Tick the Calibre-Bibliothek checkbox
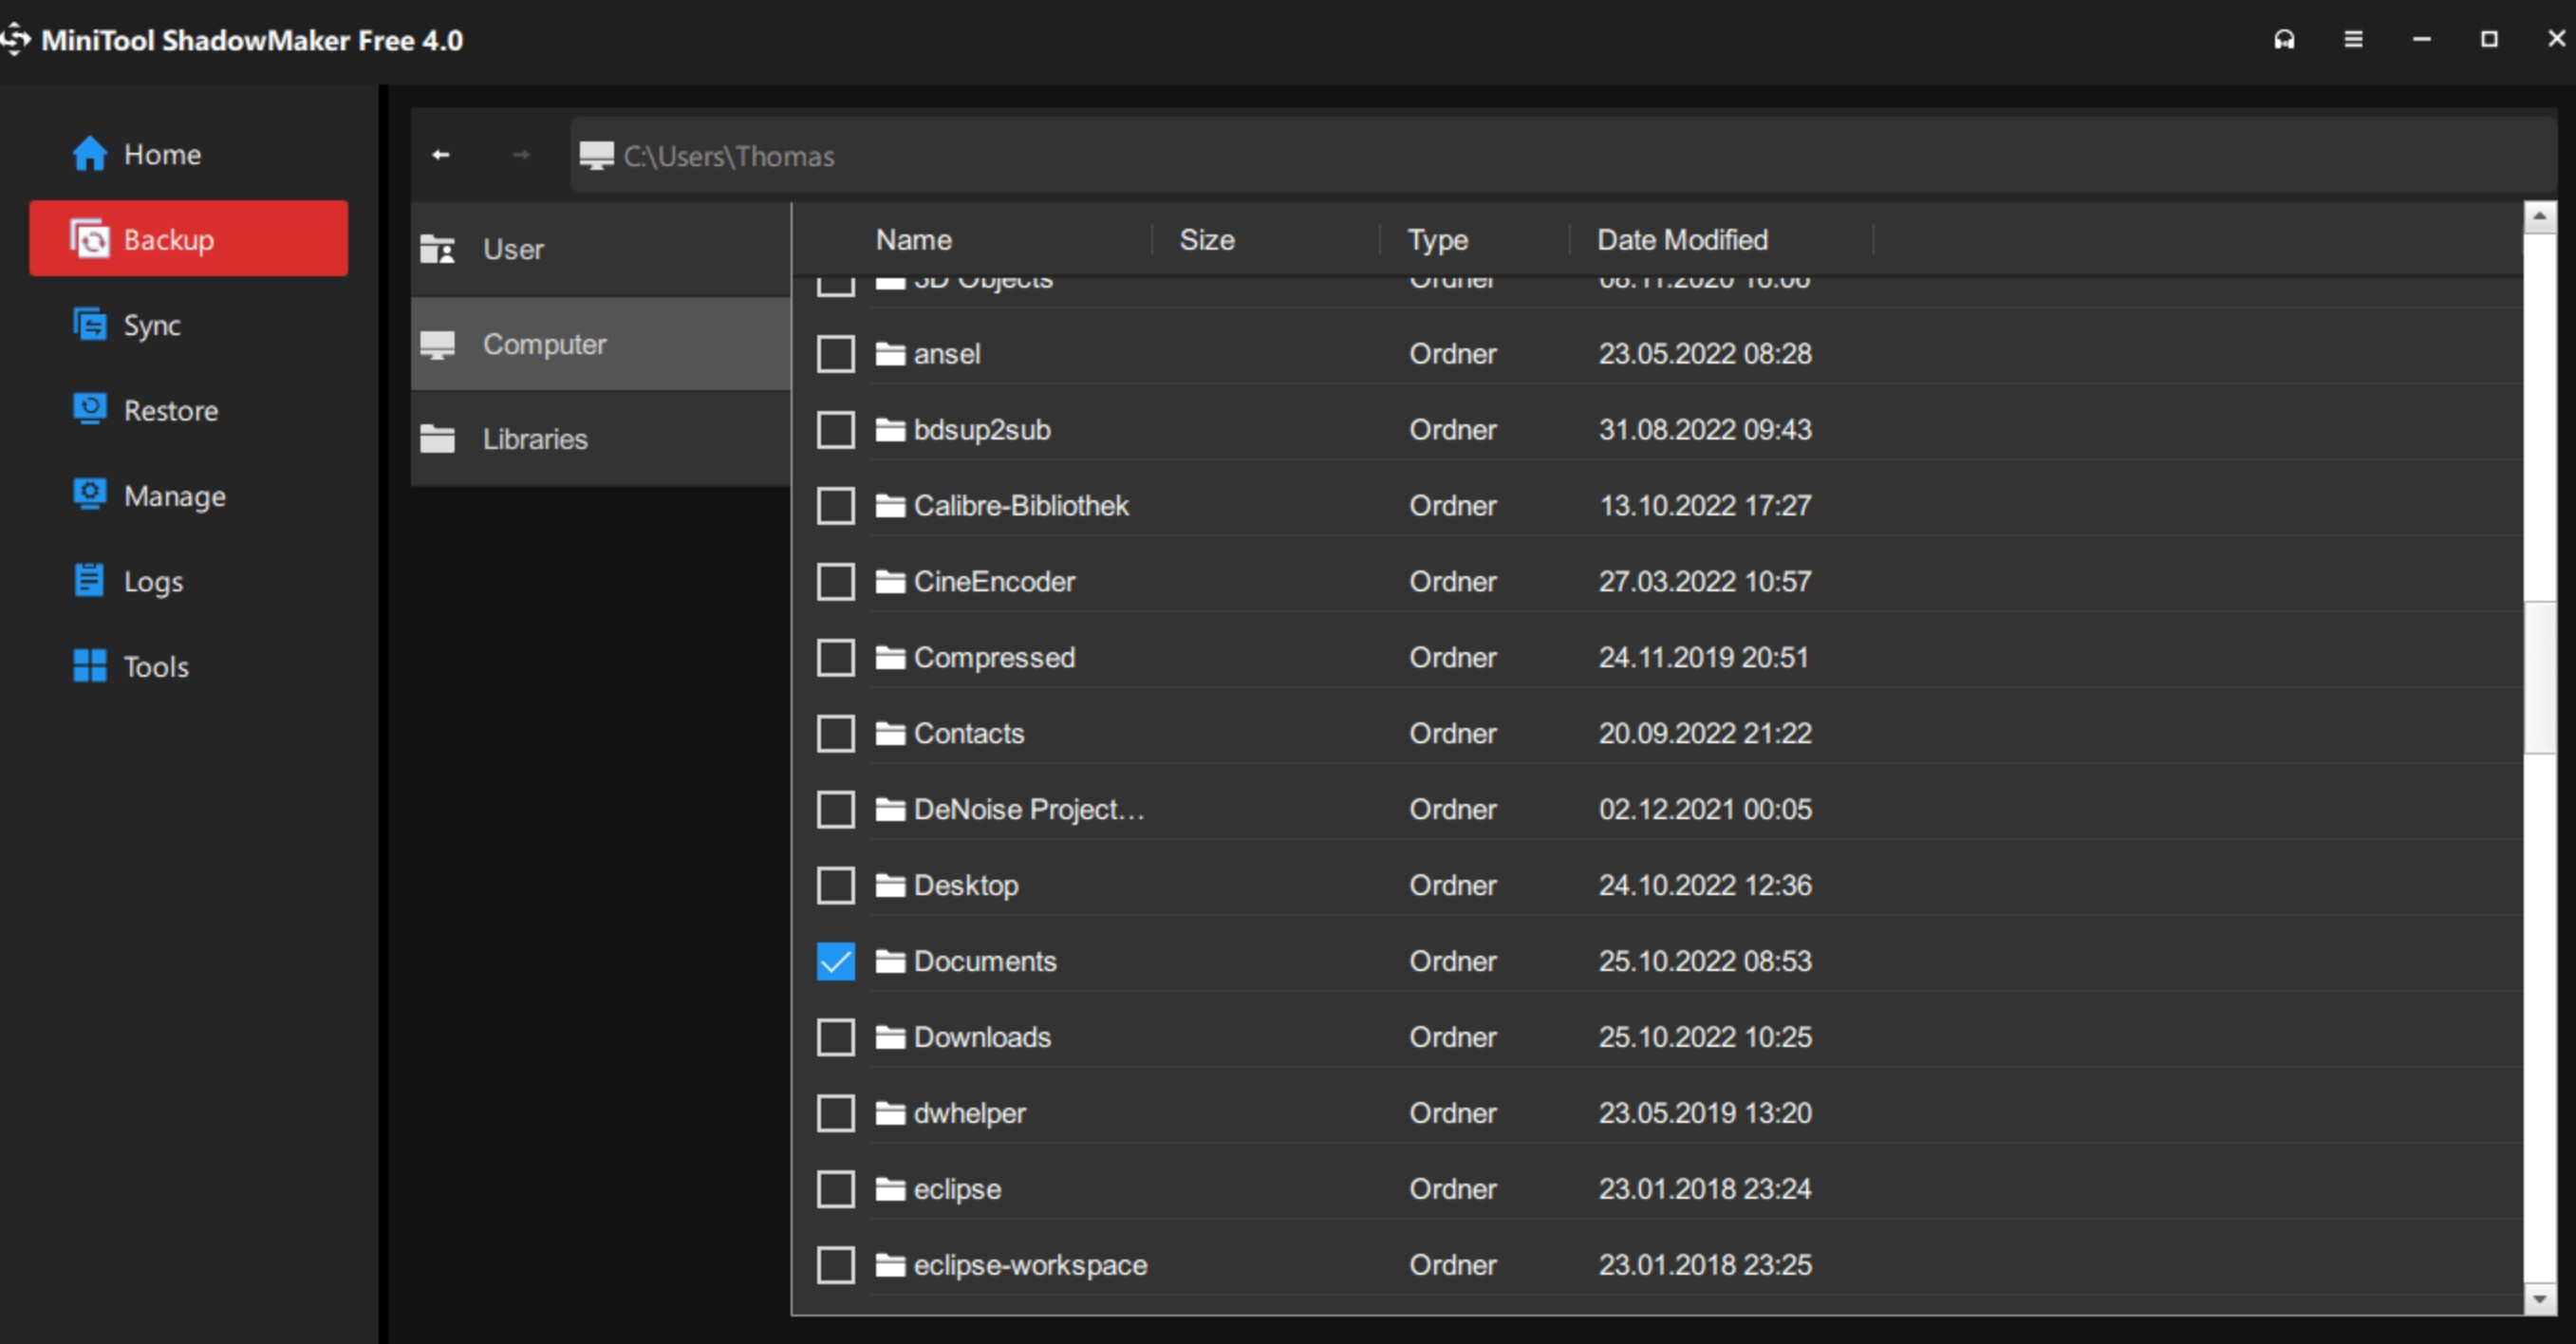This screenshot has height=1344, width=2576. 835,506
